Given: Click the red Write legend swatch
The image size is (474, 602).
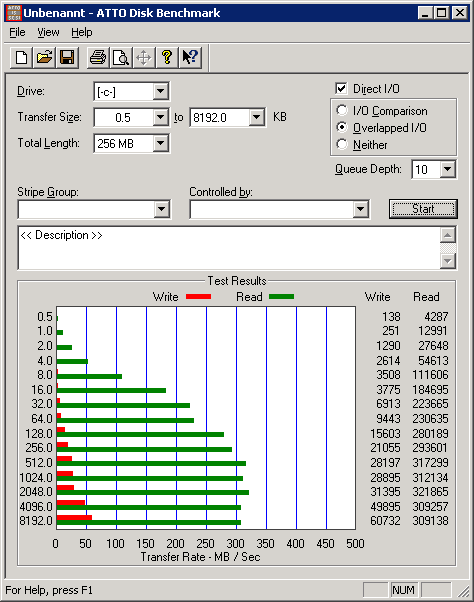Looking at the screenshot, I should pyautogui.click(x=198, y=296).
